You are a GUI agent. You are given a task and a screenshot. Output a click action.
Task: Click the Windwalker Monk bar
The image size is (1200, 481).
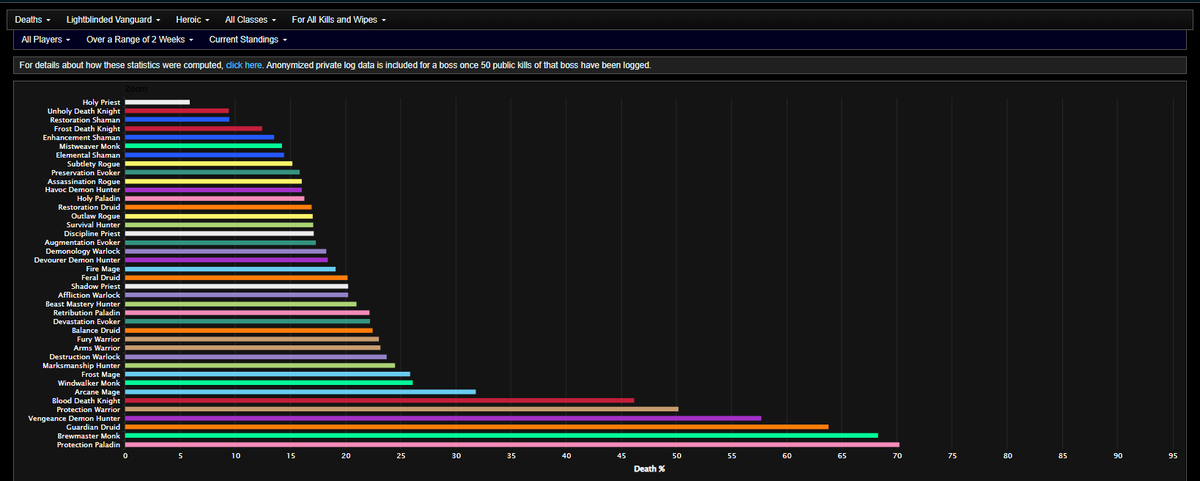pyautogui.click(x=269, y=383)
